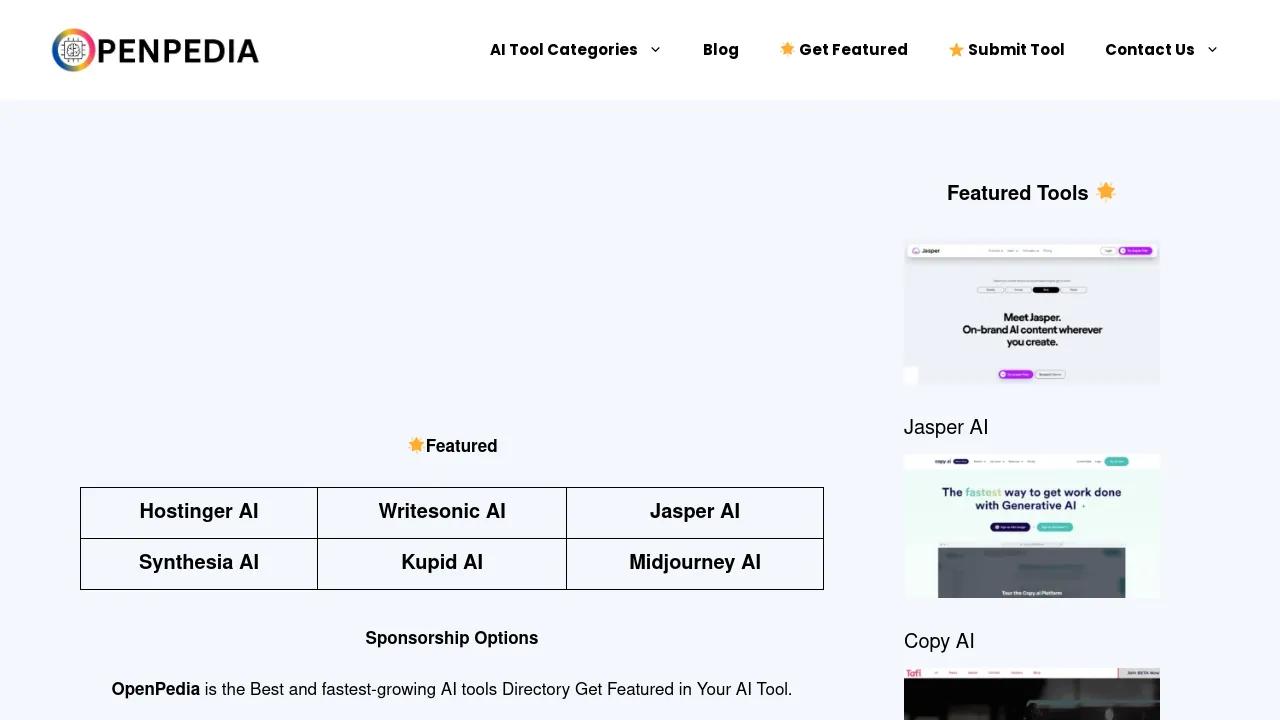1280x720 pixels.
Task: Click the star icon next to Featured Tools
Action: pyautogui.click(x=1105, y=191)
